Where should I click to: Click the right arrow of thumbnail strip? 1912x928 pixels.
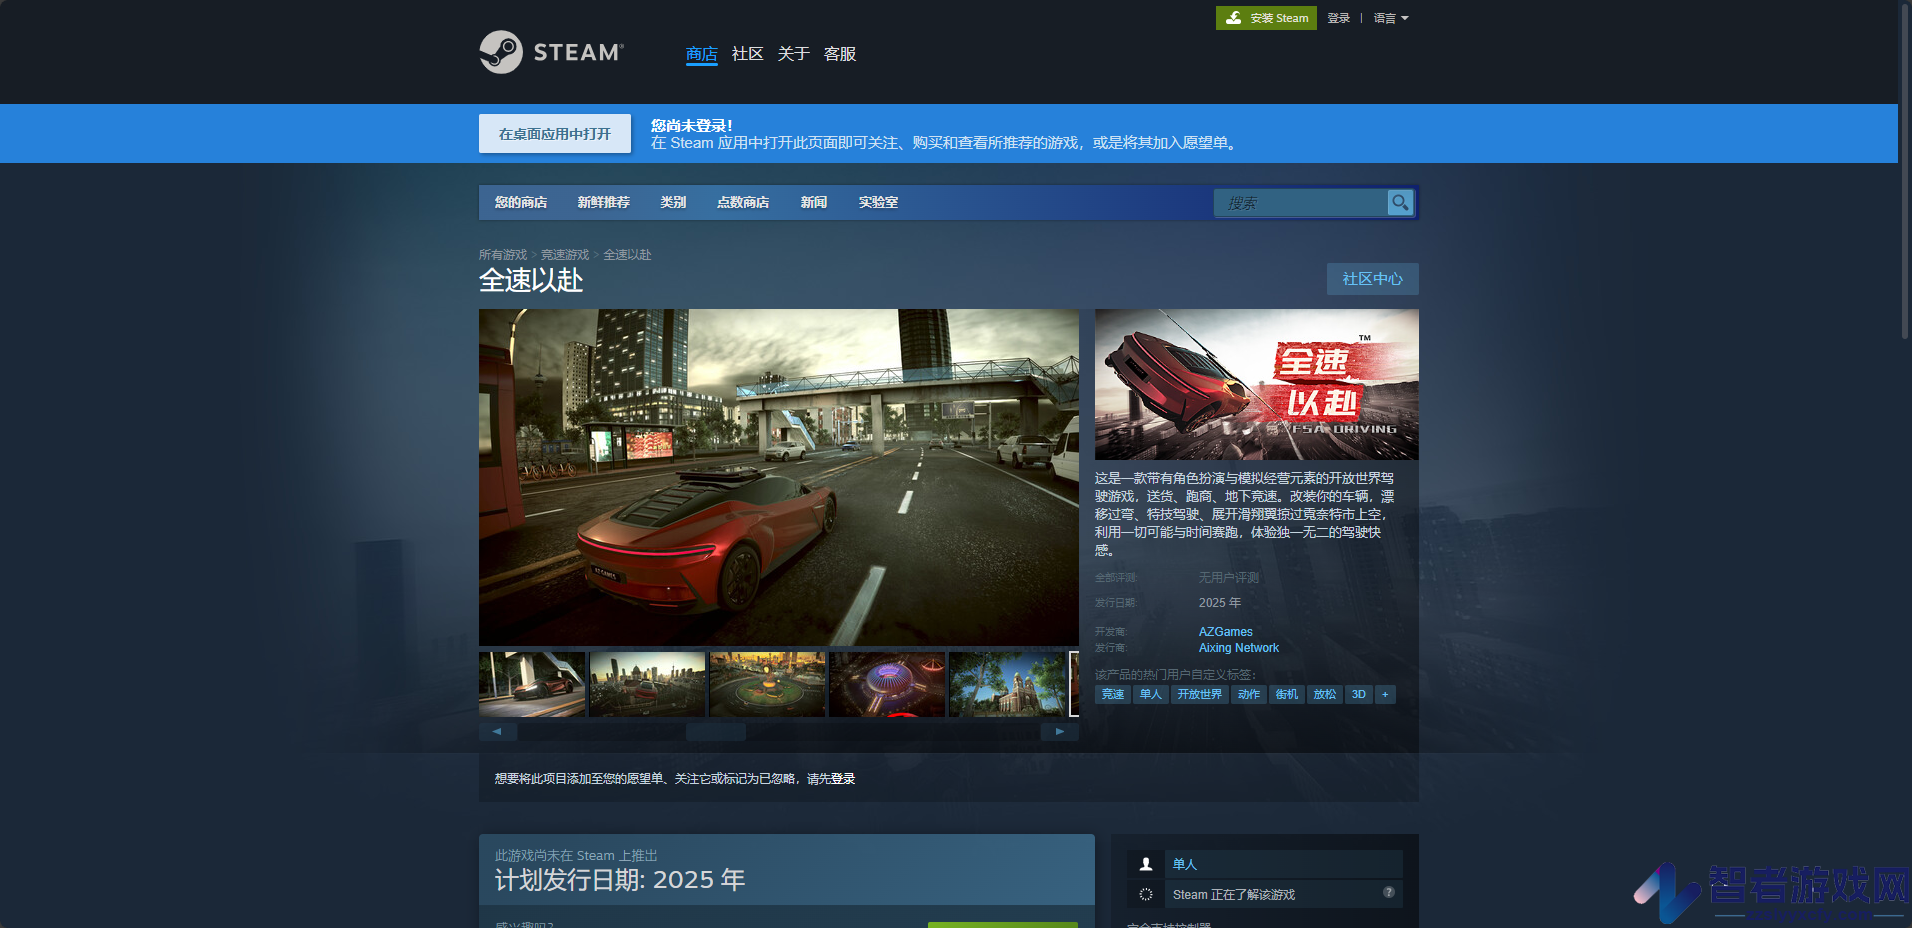[1060, 732]
